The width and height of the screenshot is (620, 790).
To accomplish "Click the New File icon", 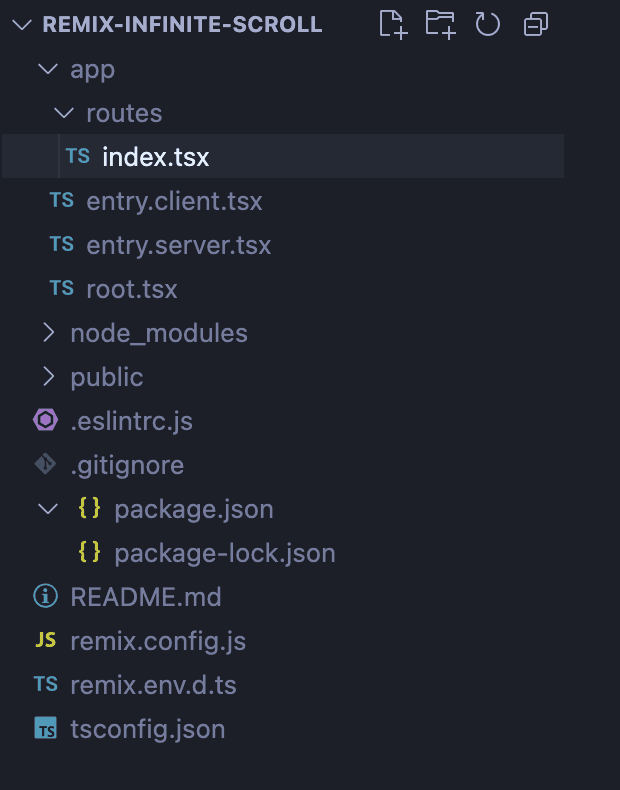I will [x=393, y=24].
